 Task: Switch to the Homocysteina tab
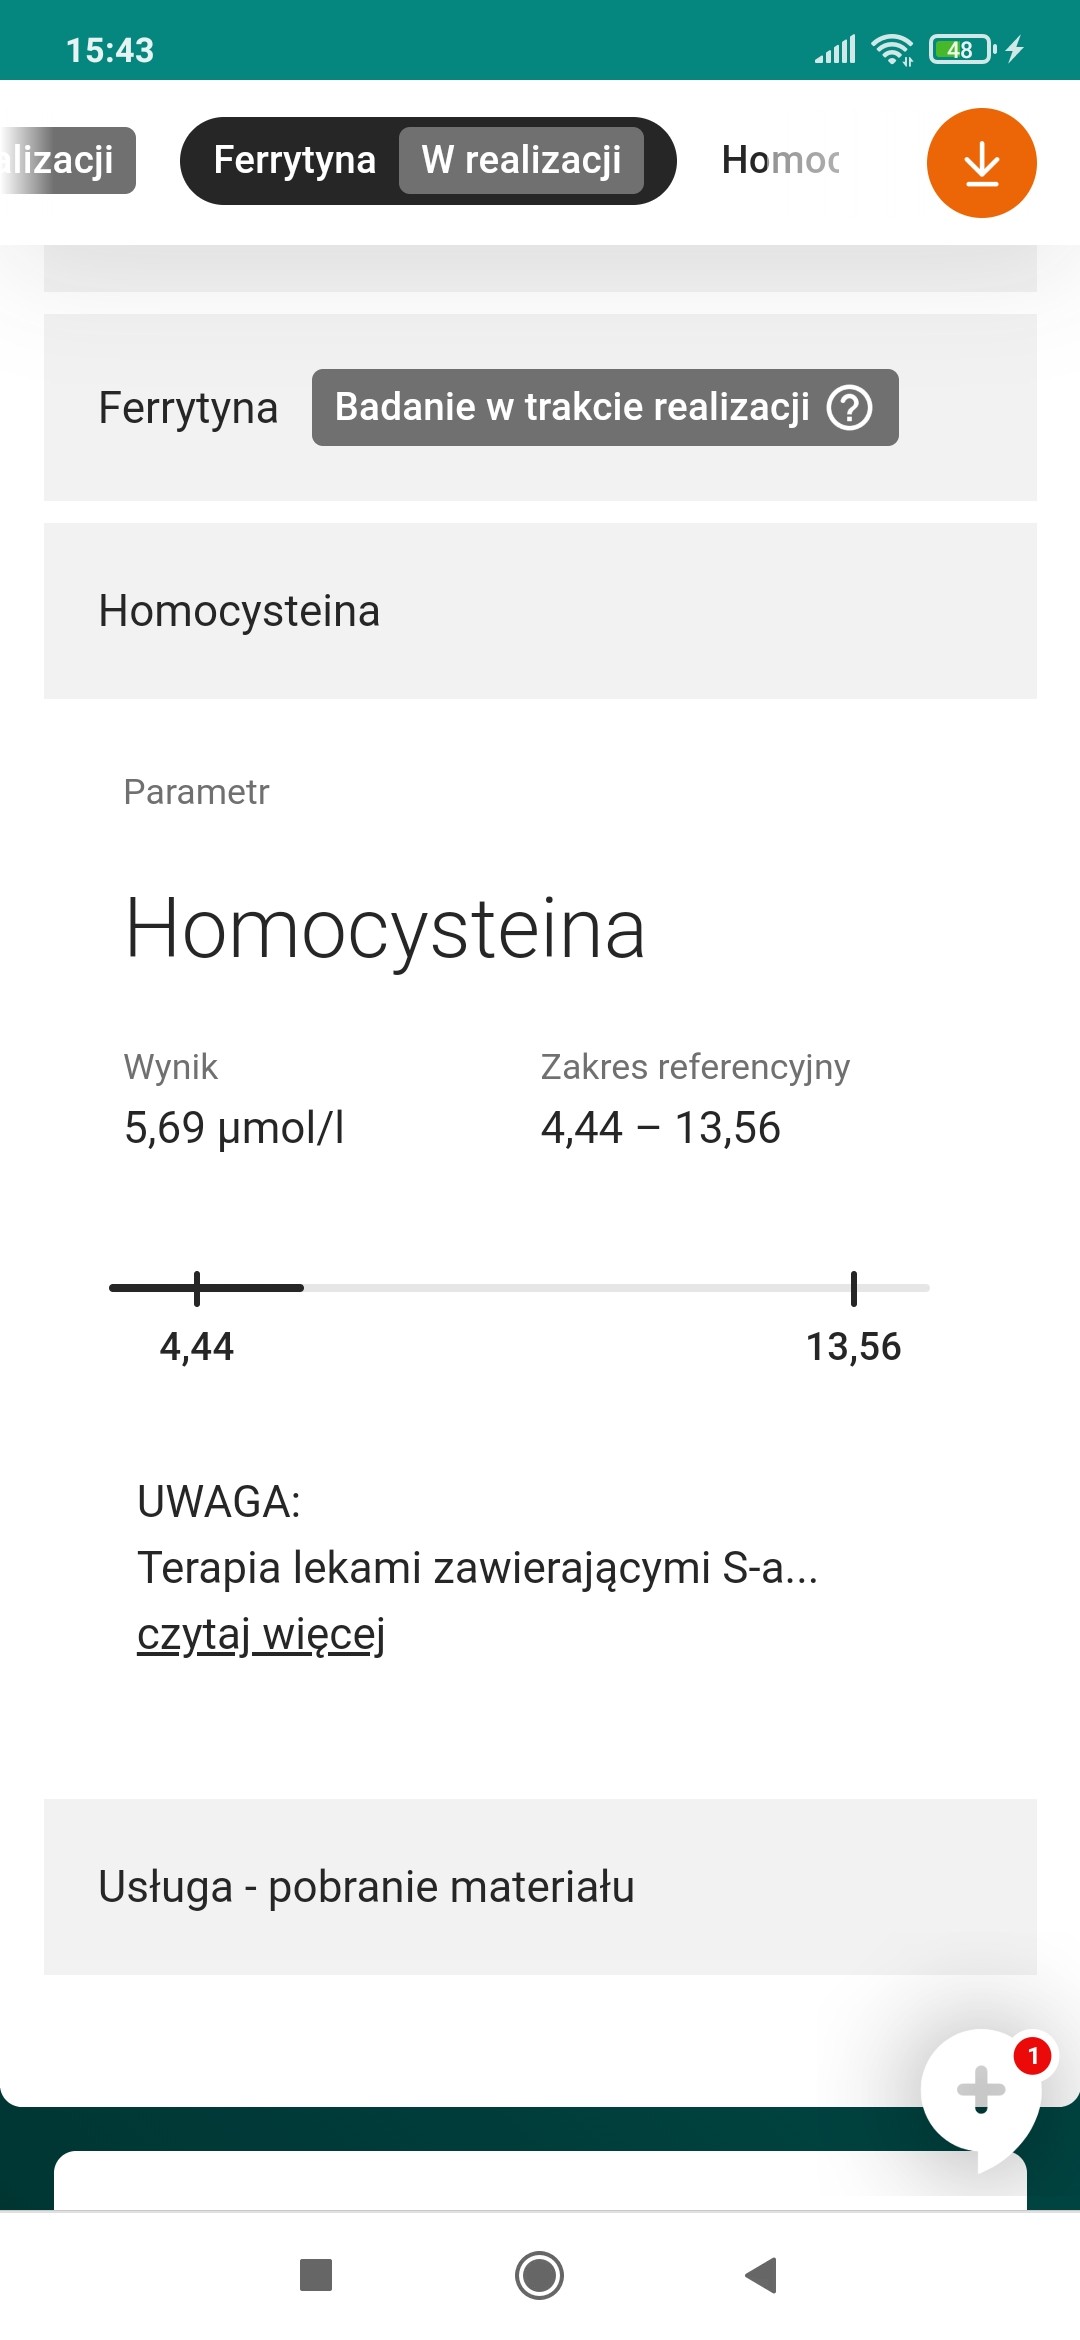(x=780, y=160)
